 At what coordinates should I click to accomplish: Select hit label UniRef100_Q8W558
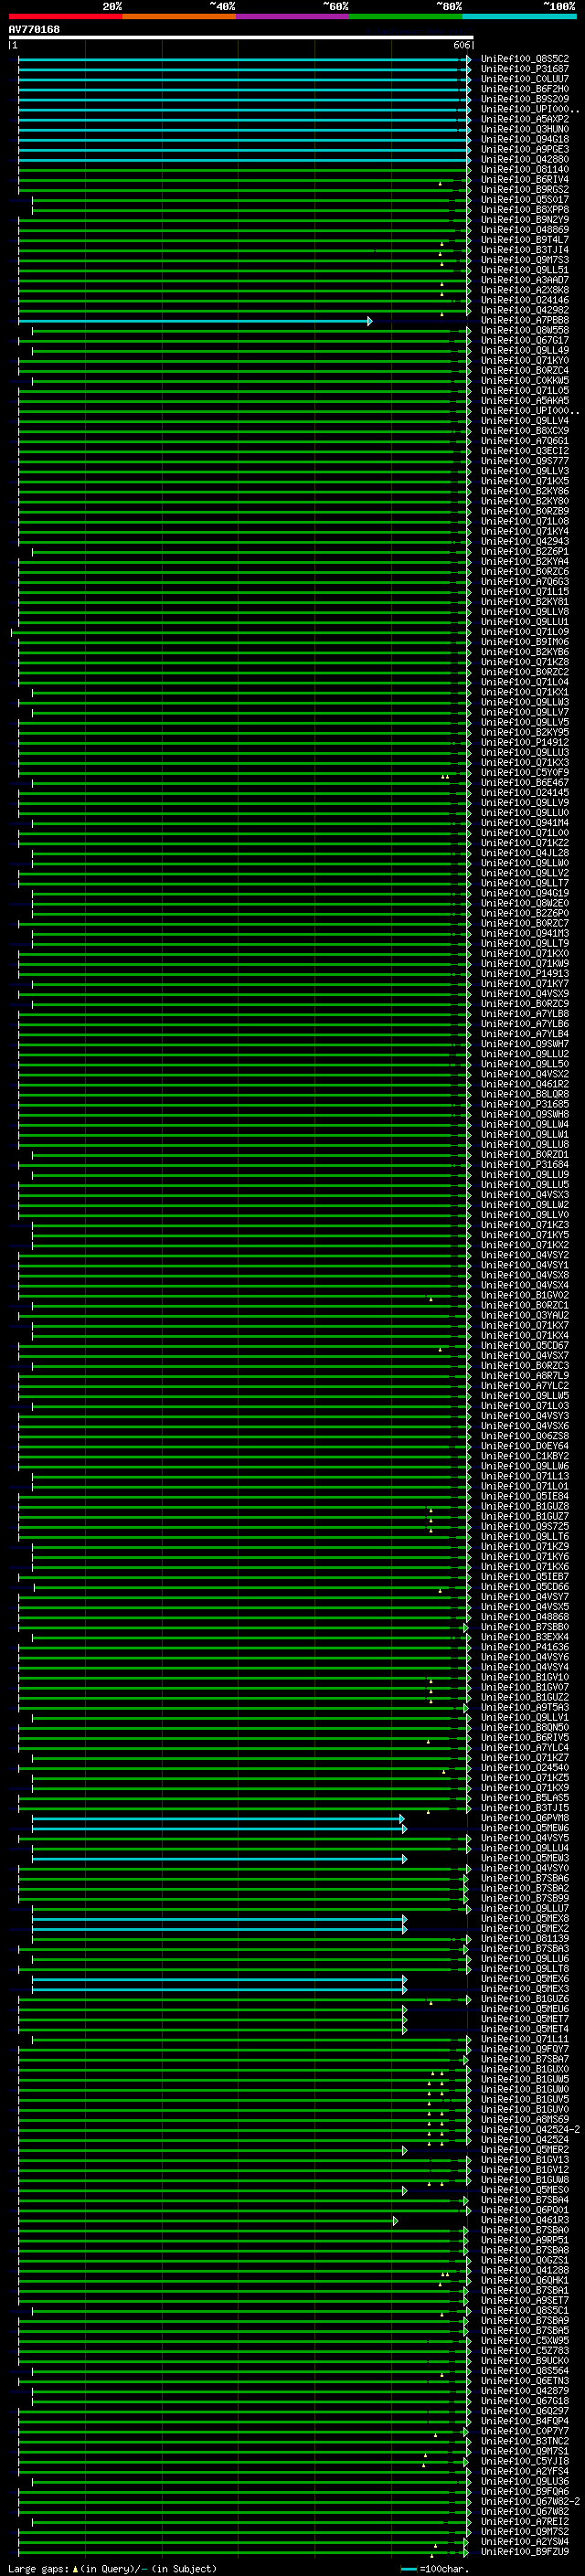(524, 330)
